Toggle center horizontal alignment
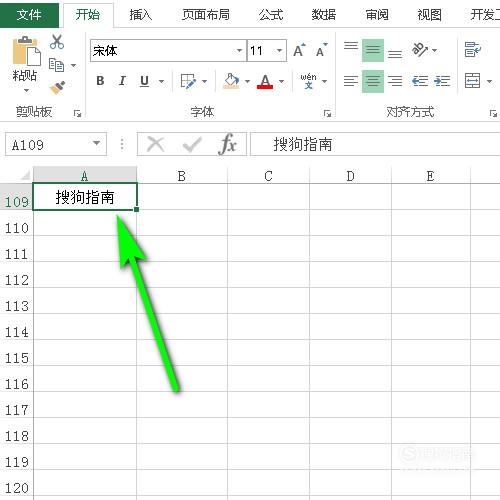Screen dimensions: 500x500 pyautogui.click(x=373, y=81)
